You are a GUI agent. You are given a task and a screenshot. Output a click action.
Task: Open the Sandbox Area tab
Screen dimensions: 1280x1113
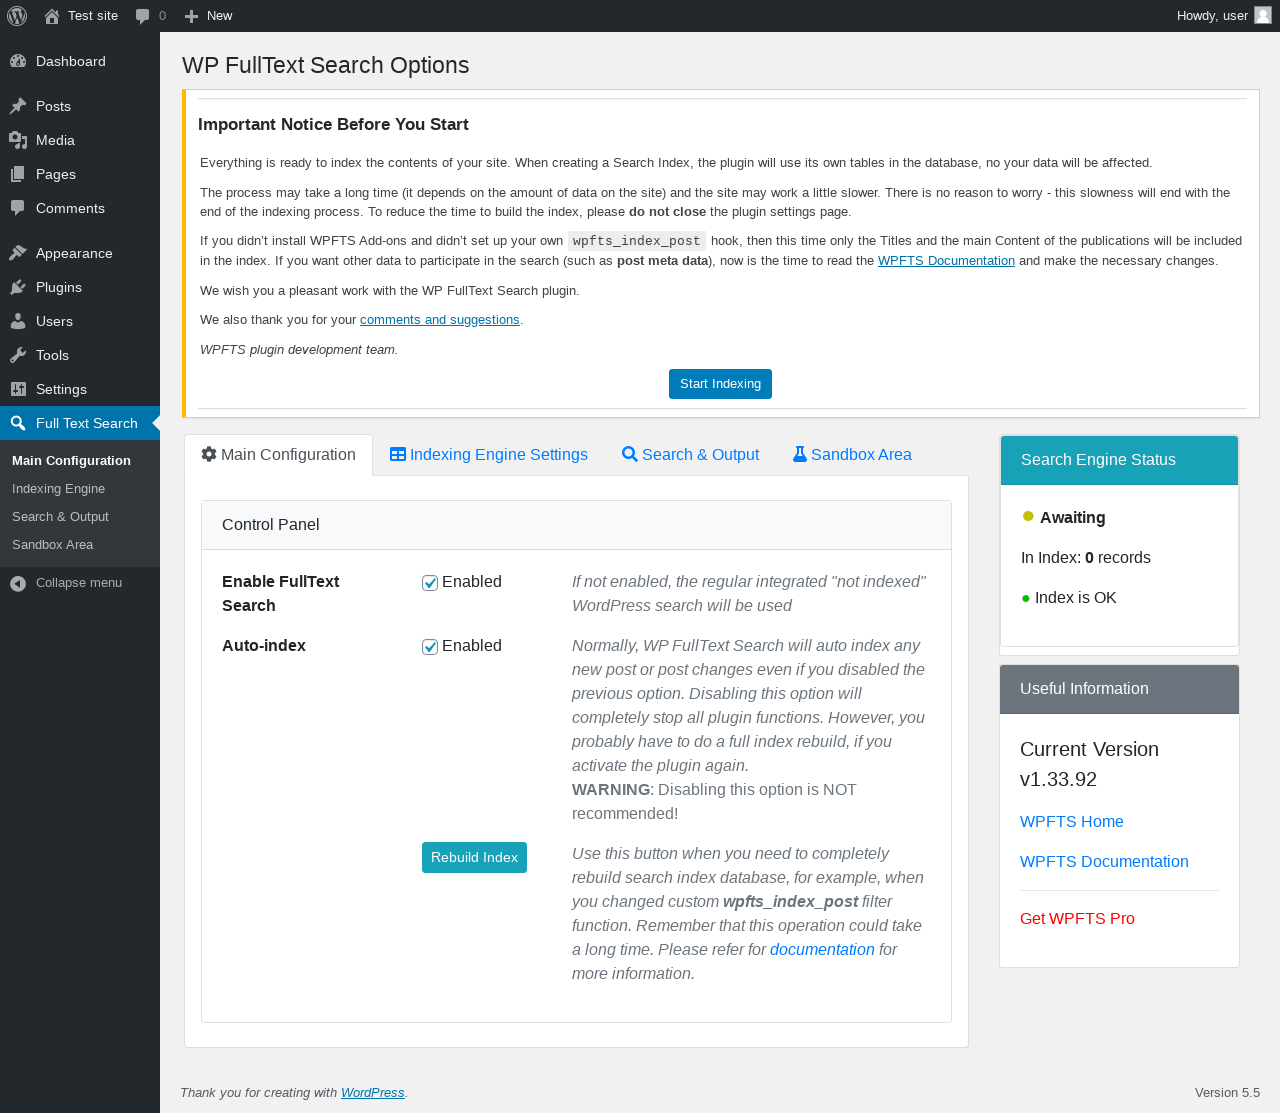coord(852,455)
